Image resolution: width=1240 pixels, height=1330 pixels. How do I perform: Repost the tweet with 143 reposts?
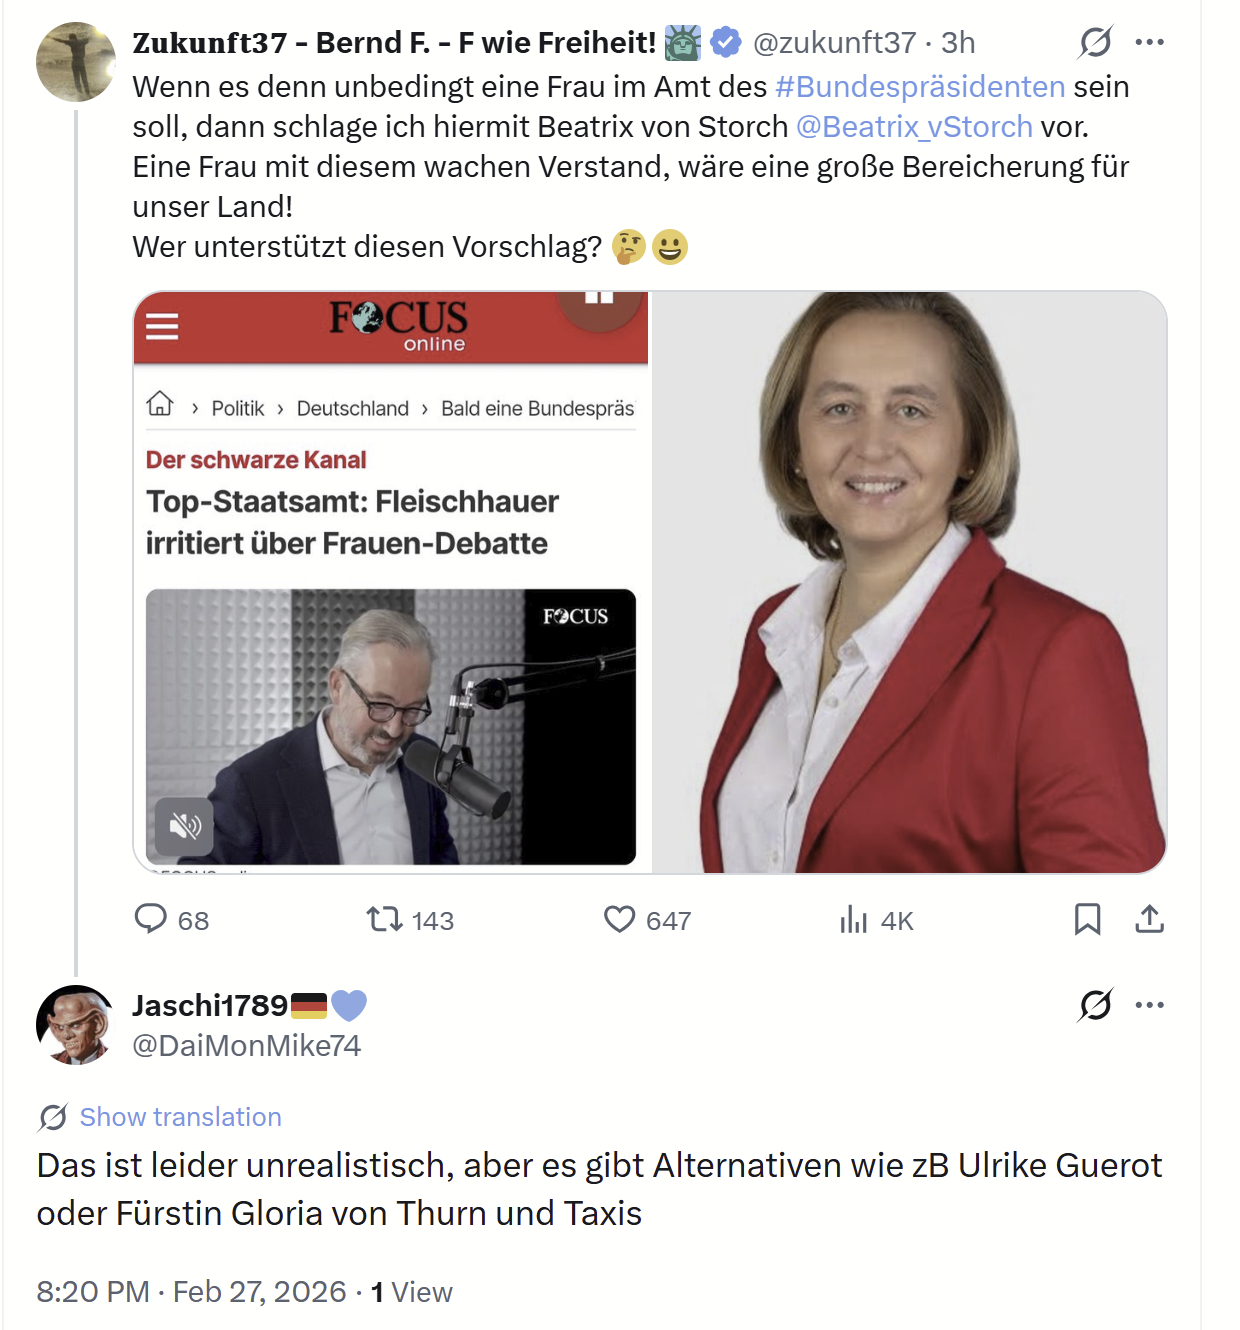[x=384, y=918]
